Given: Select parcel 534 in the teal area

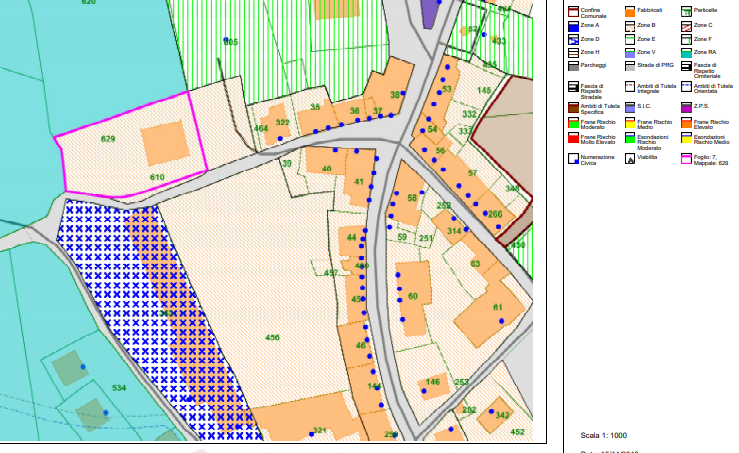Looking at the screenshot, I should (x=119, y=387).
